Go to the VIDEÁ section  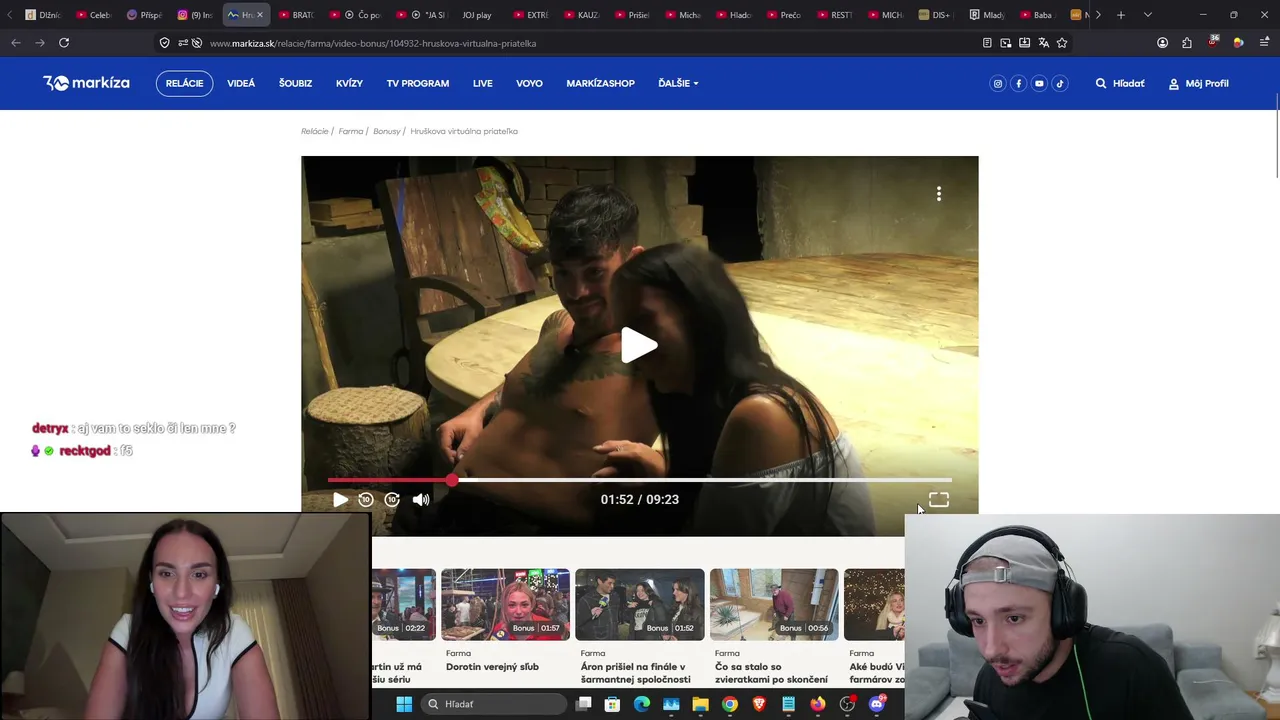pos(241,83)
